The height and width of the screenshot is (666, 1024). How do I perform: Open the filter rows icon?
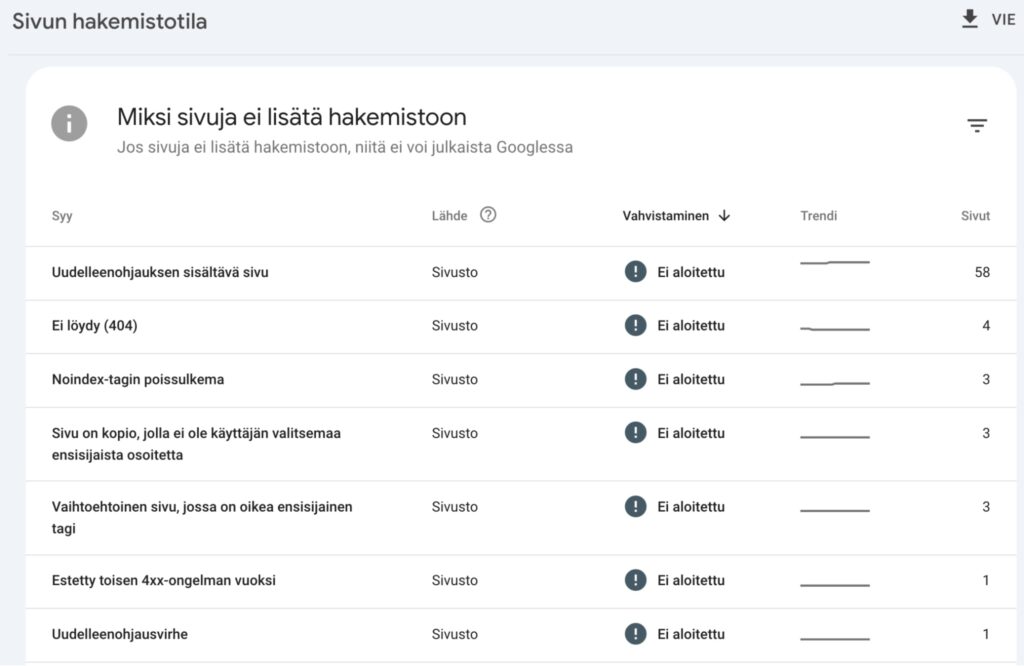tap(977, 125)
